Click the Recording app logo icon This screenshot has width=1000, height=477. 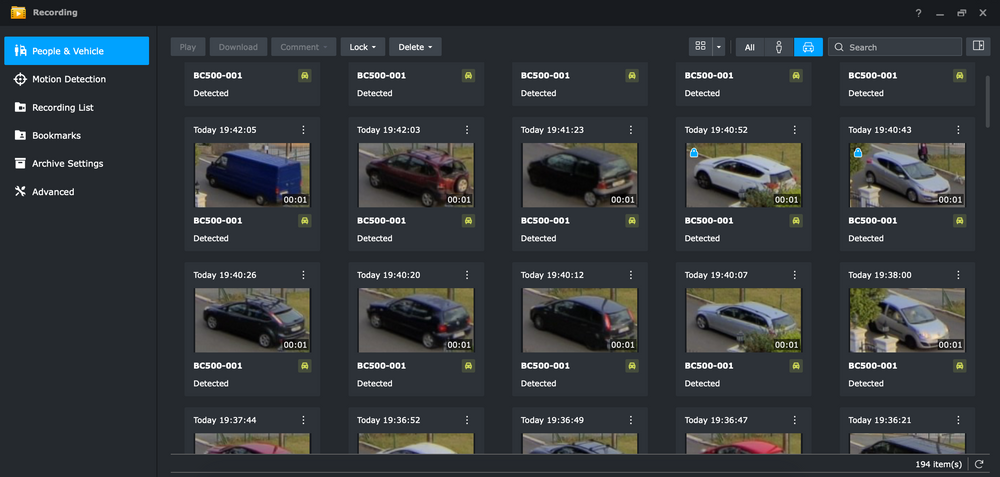[x=18, y=13]
